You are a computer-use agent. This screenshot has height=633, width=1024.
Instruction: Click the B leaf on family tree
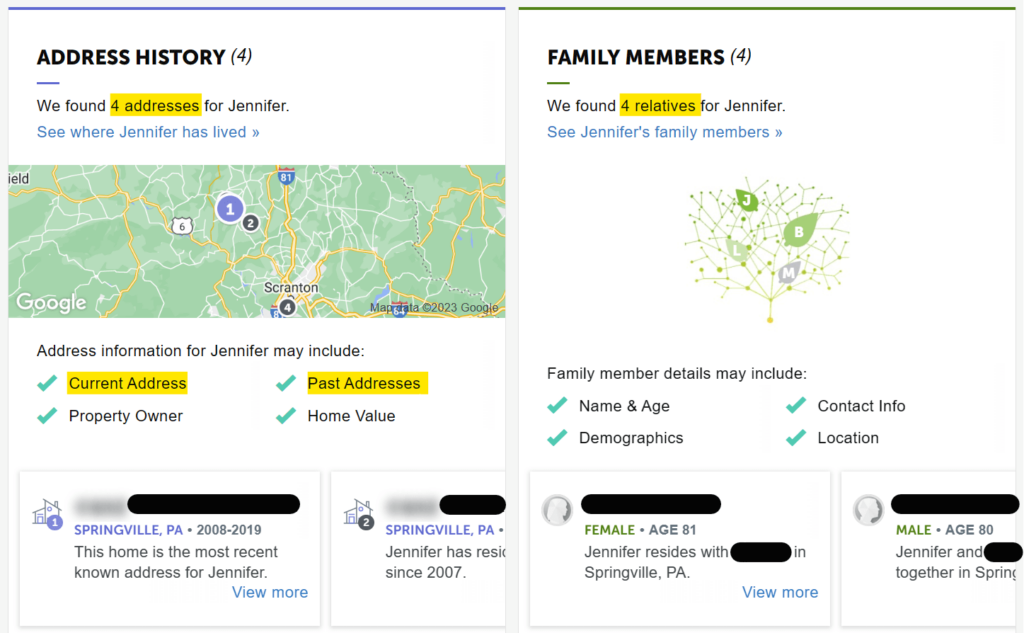[x=798, y=233]
